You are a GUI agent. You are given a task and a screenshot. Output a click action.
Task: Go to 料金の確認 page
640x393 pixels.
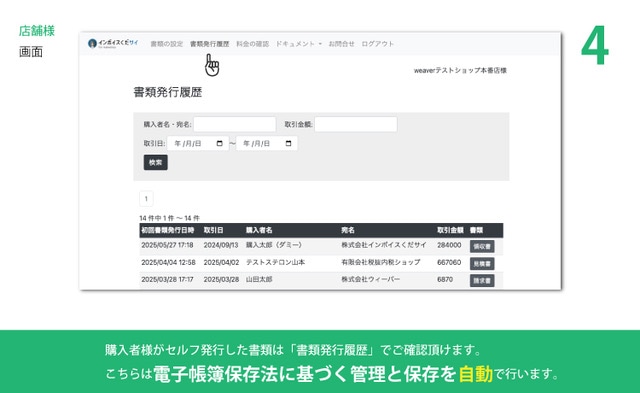tap(252, 44)
